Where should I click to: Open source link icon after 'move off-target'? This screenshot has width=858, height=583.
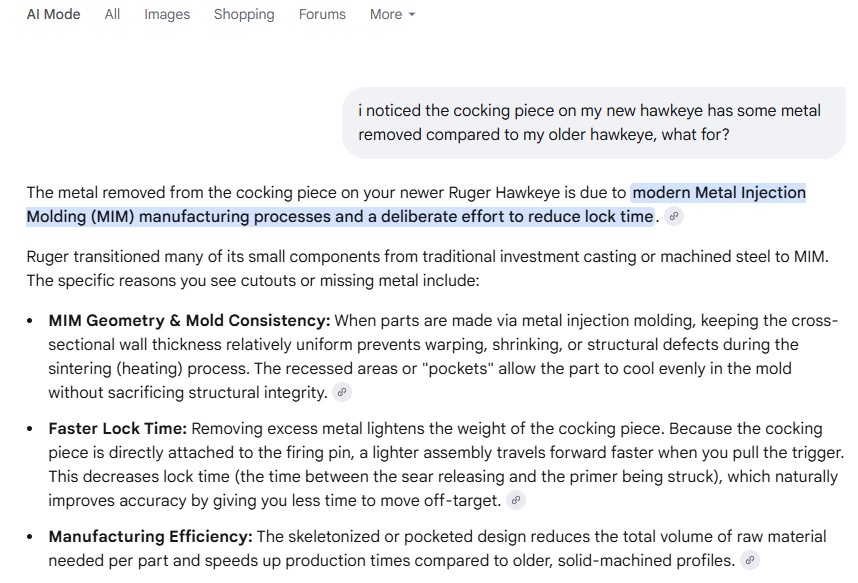pyautogui.click(x=515, y=500)
